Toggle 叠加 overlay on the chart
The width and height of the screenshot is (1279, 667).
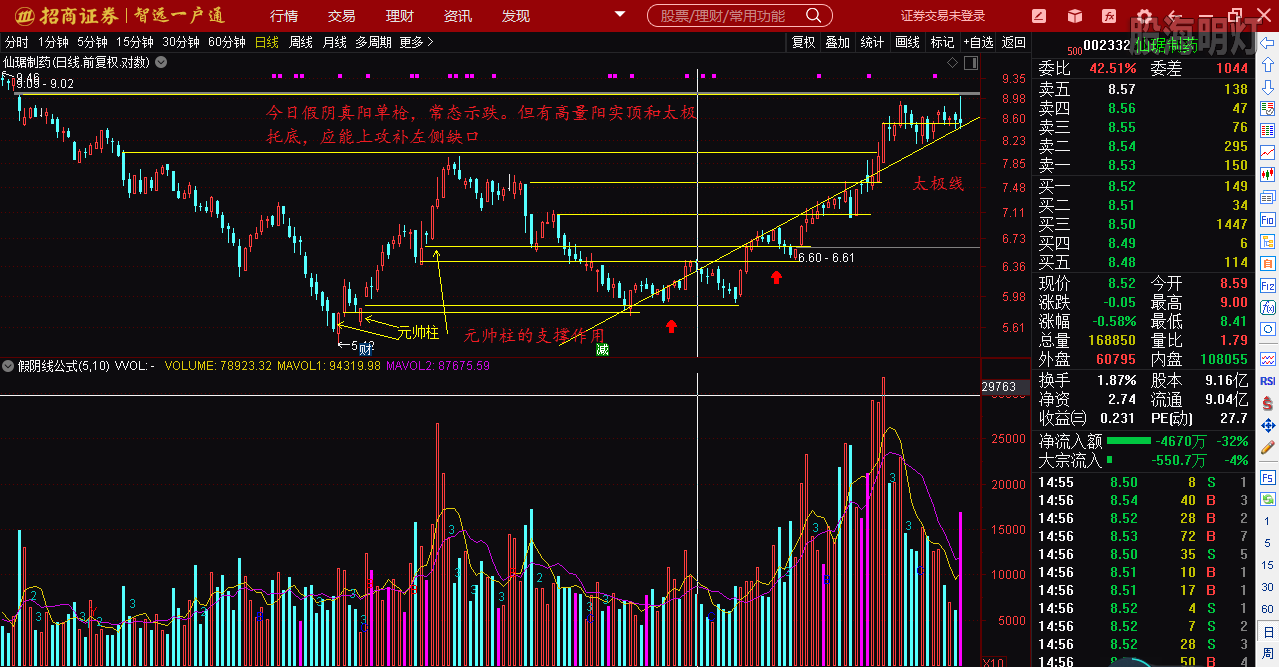837,42
